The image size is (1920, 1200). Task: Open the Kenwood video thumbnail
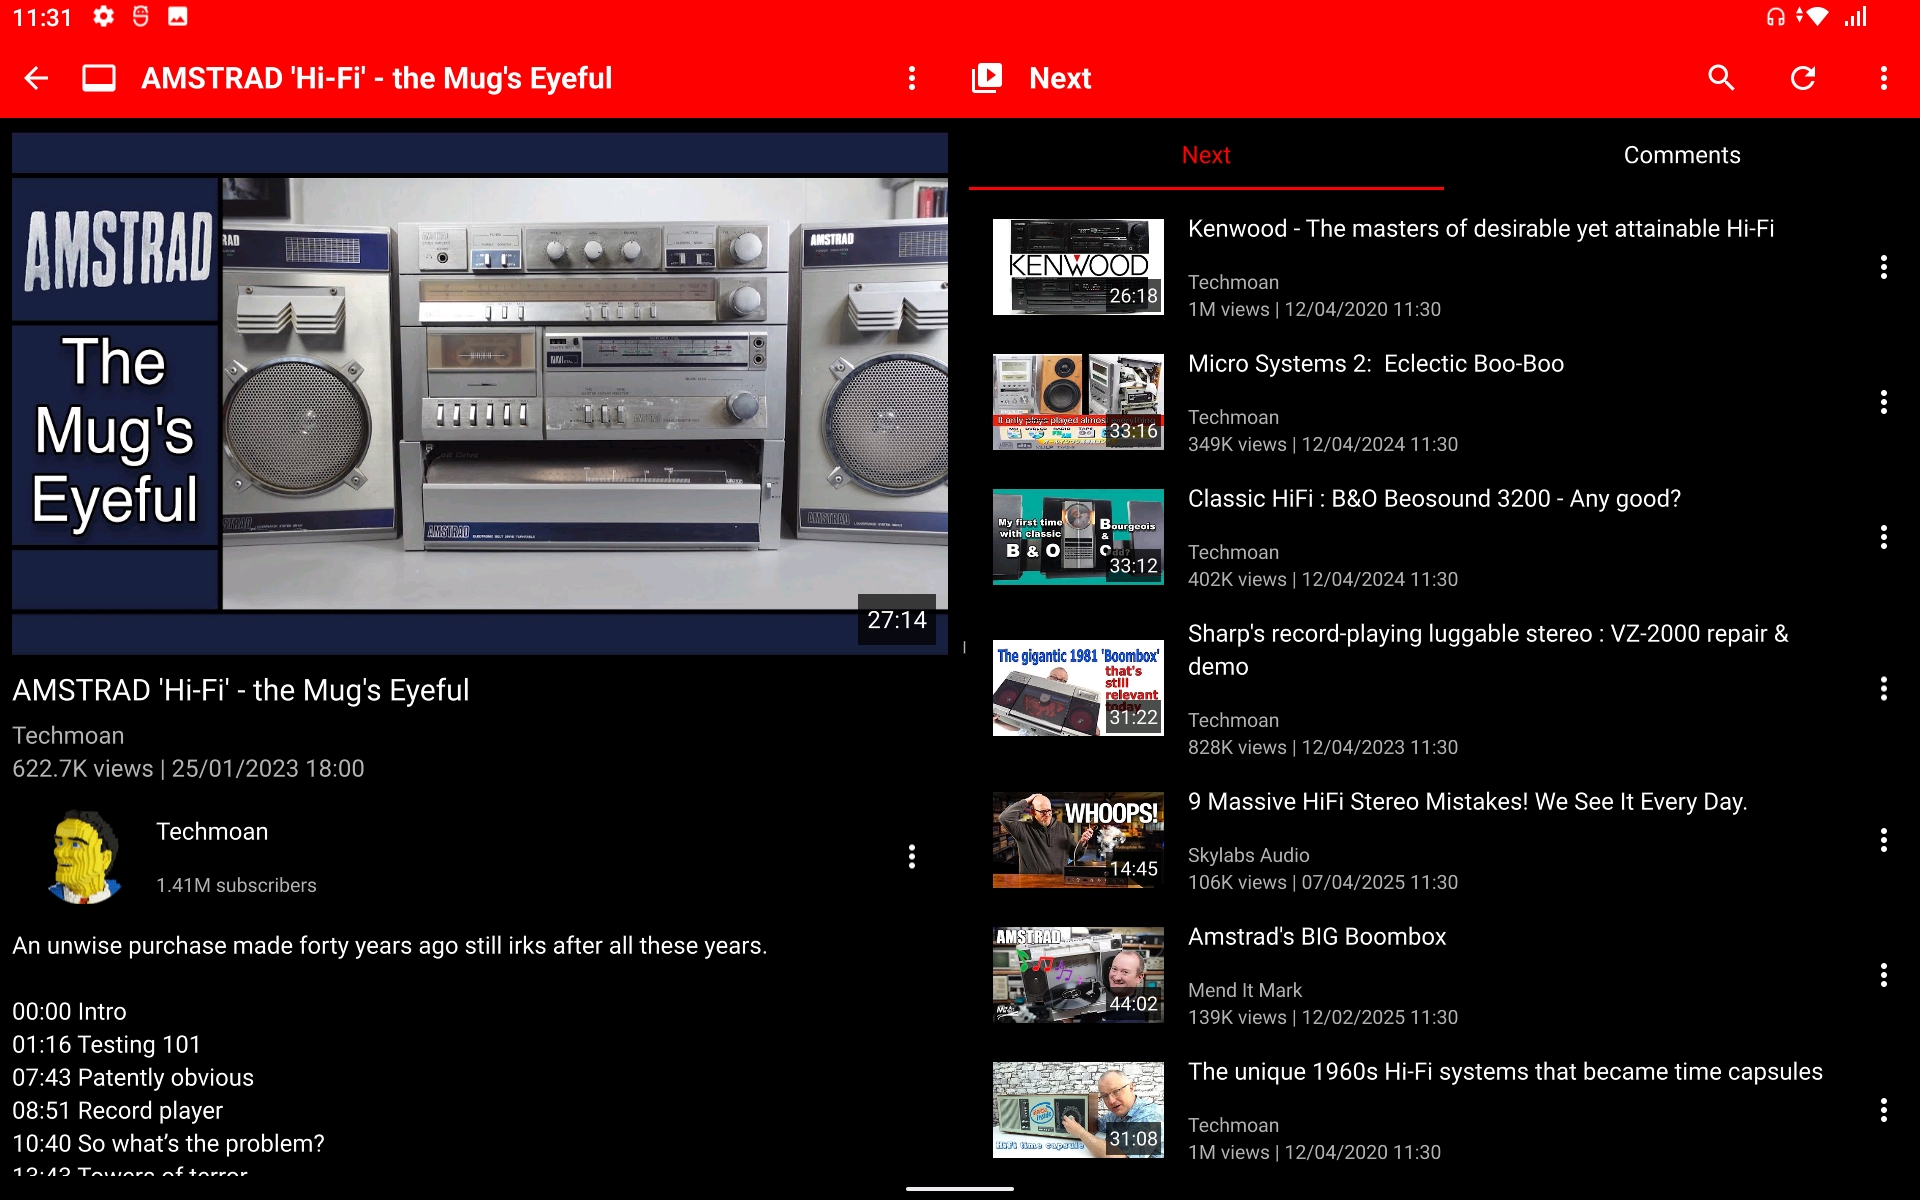pyautogui.click(x=1078, y=267)
